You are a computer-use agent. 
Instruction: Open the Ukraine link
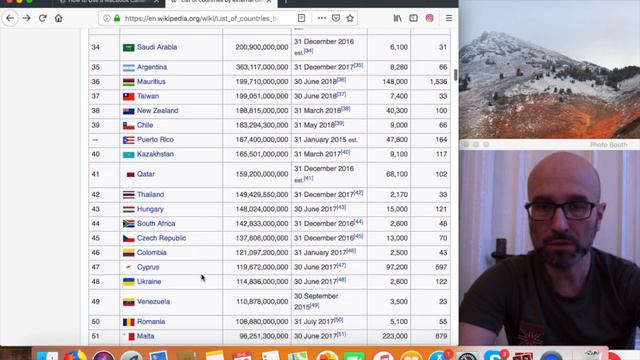point(149,282)
